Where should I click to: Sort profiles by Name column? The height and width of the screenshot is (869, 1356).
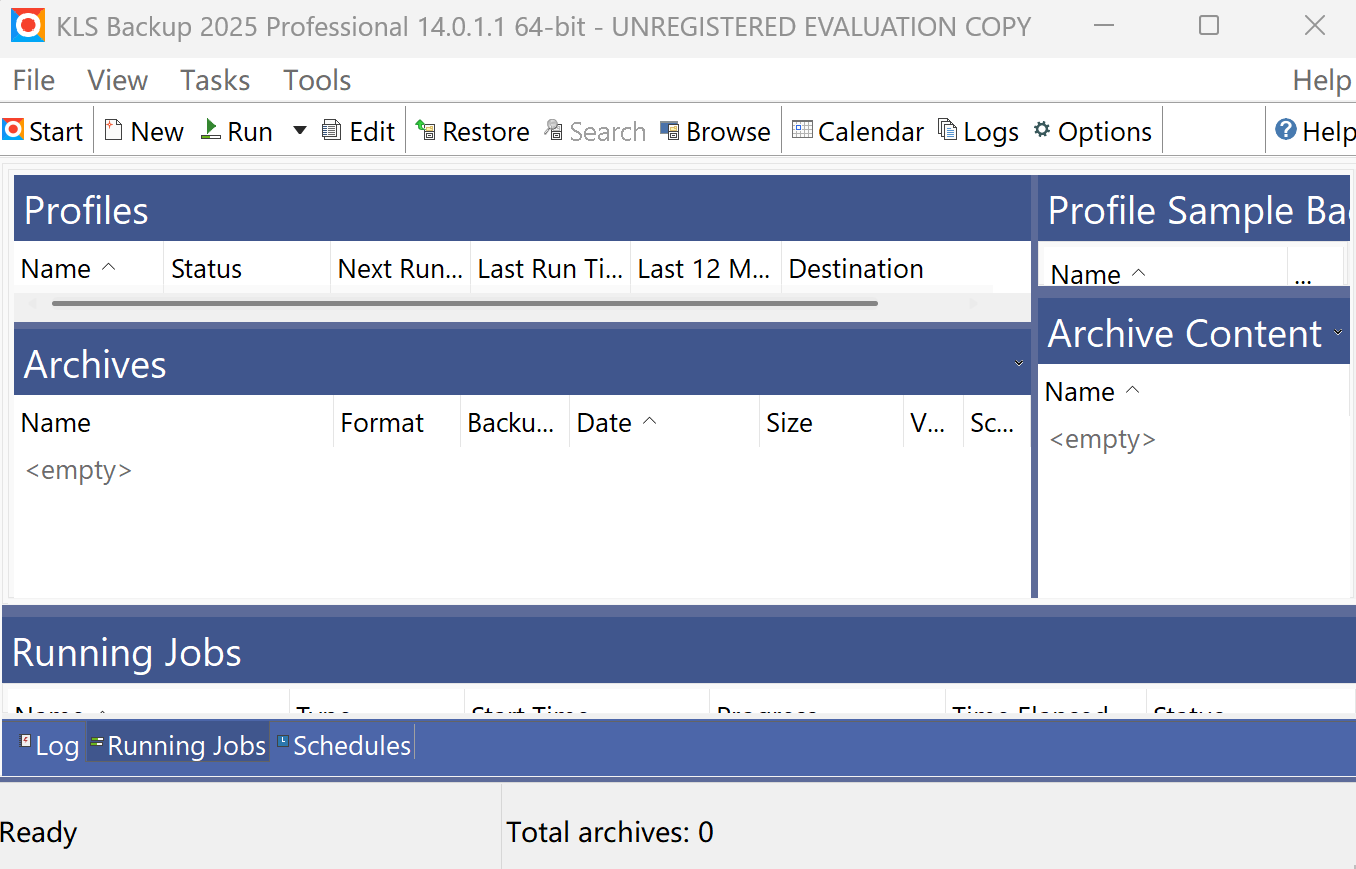(88, 268)
